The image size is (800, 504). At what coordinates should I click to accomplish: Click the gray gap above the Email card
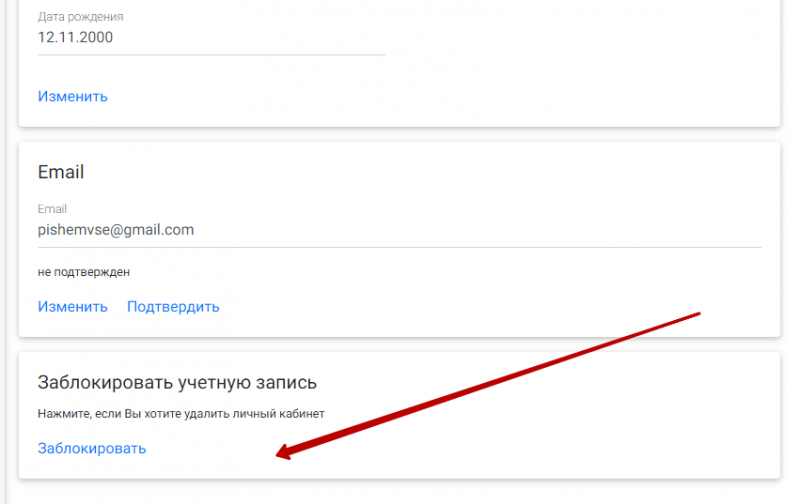(x=400, y=134)
